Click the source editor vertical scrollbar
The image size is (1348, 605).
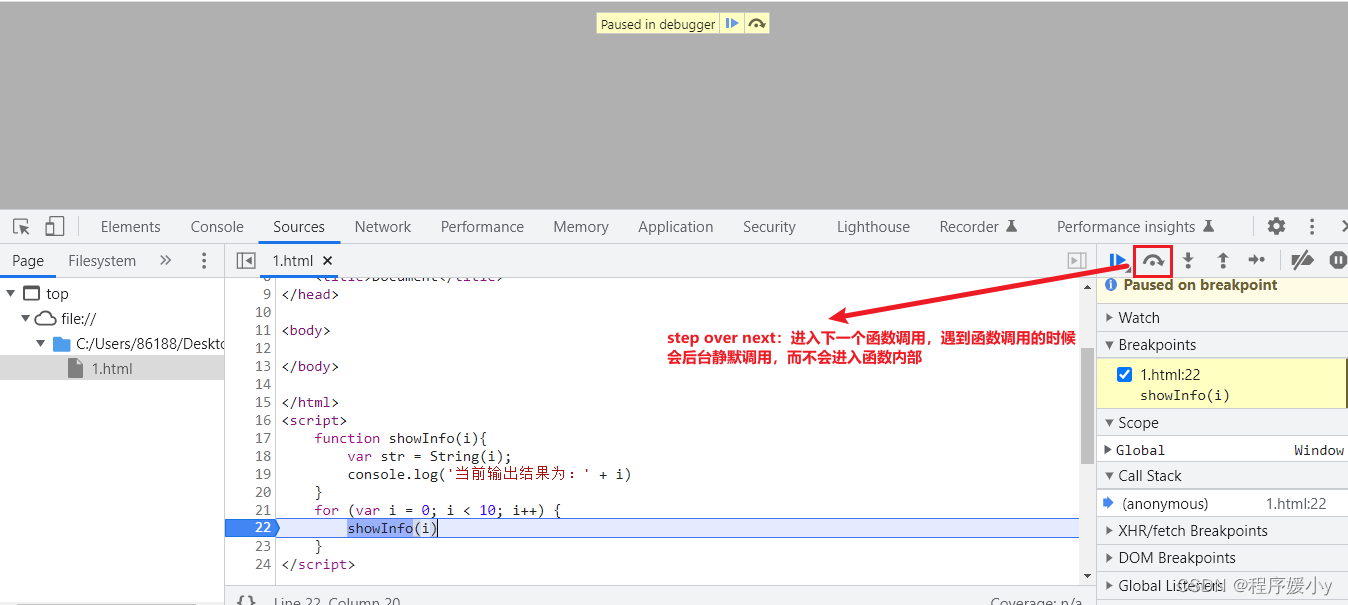[1087, 405]
